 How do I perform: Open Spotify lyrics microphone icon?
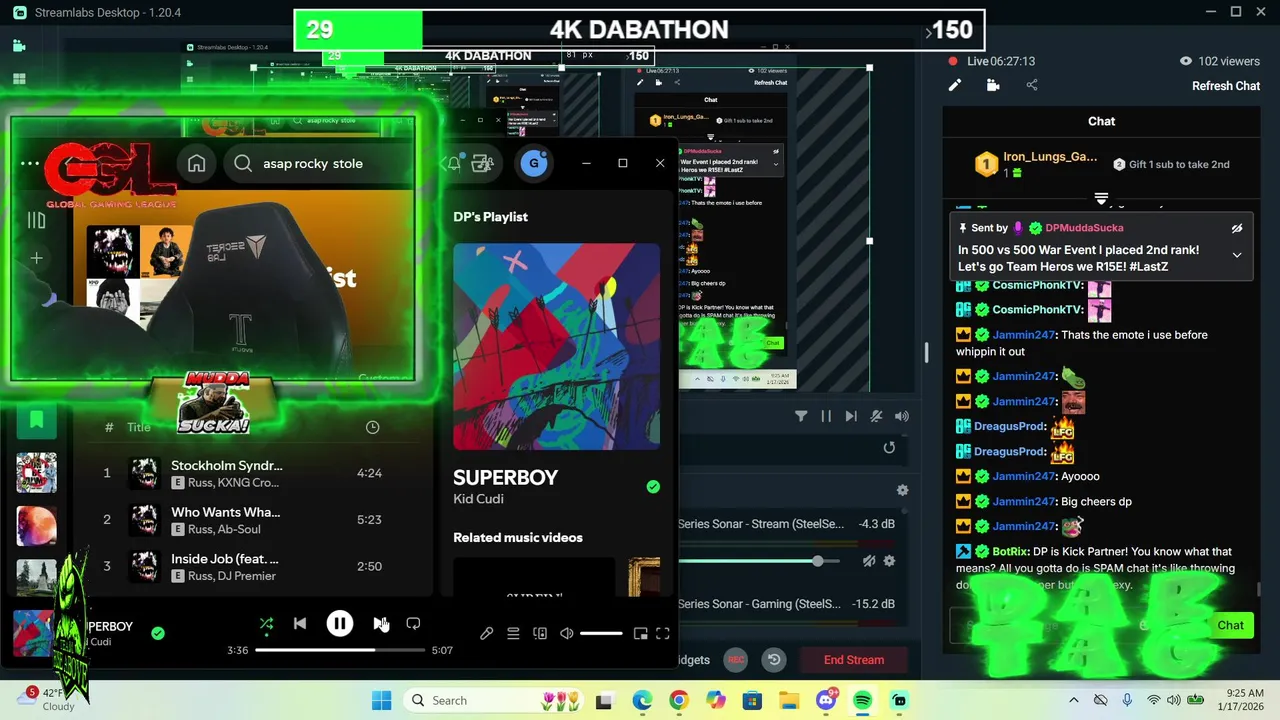(x=486, y=633)
